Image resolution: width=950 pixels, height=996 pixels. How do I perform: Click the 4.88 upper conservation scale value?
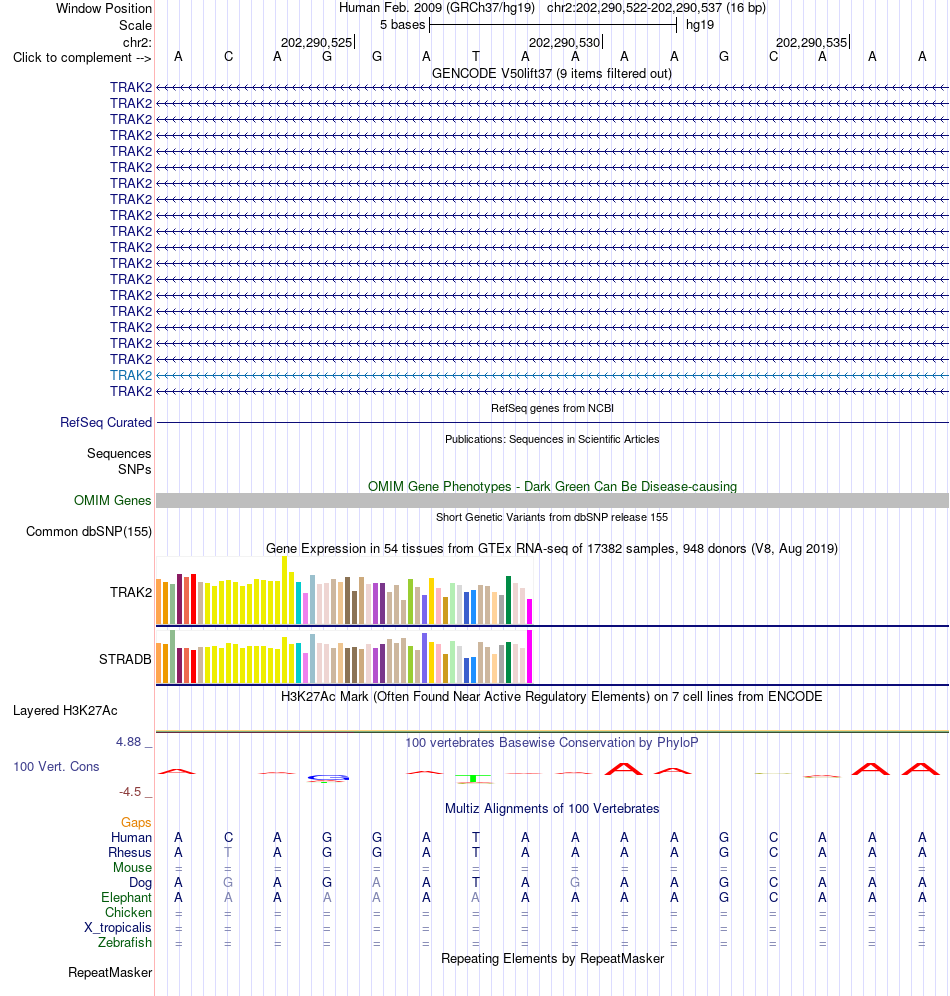point(128,742)
